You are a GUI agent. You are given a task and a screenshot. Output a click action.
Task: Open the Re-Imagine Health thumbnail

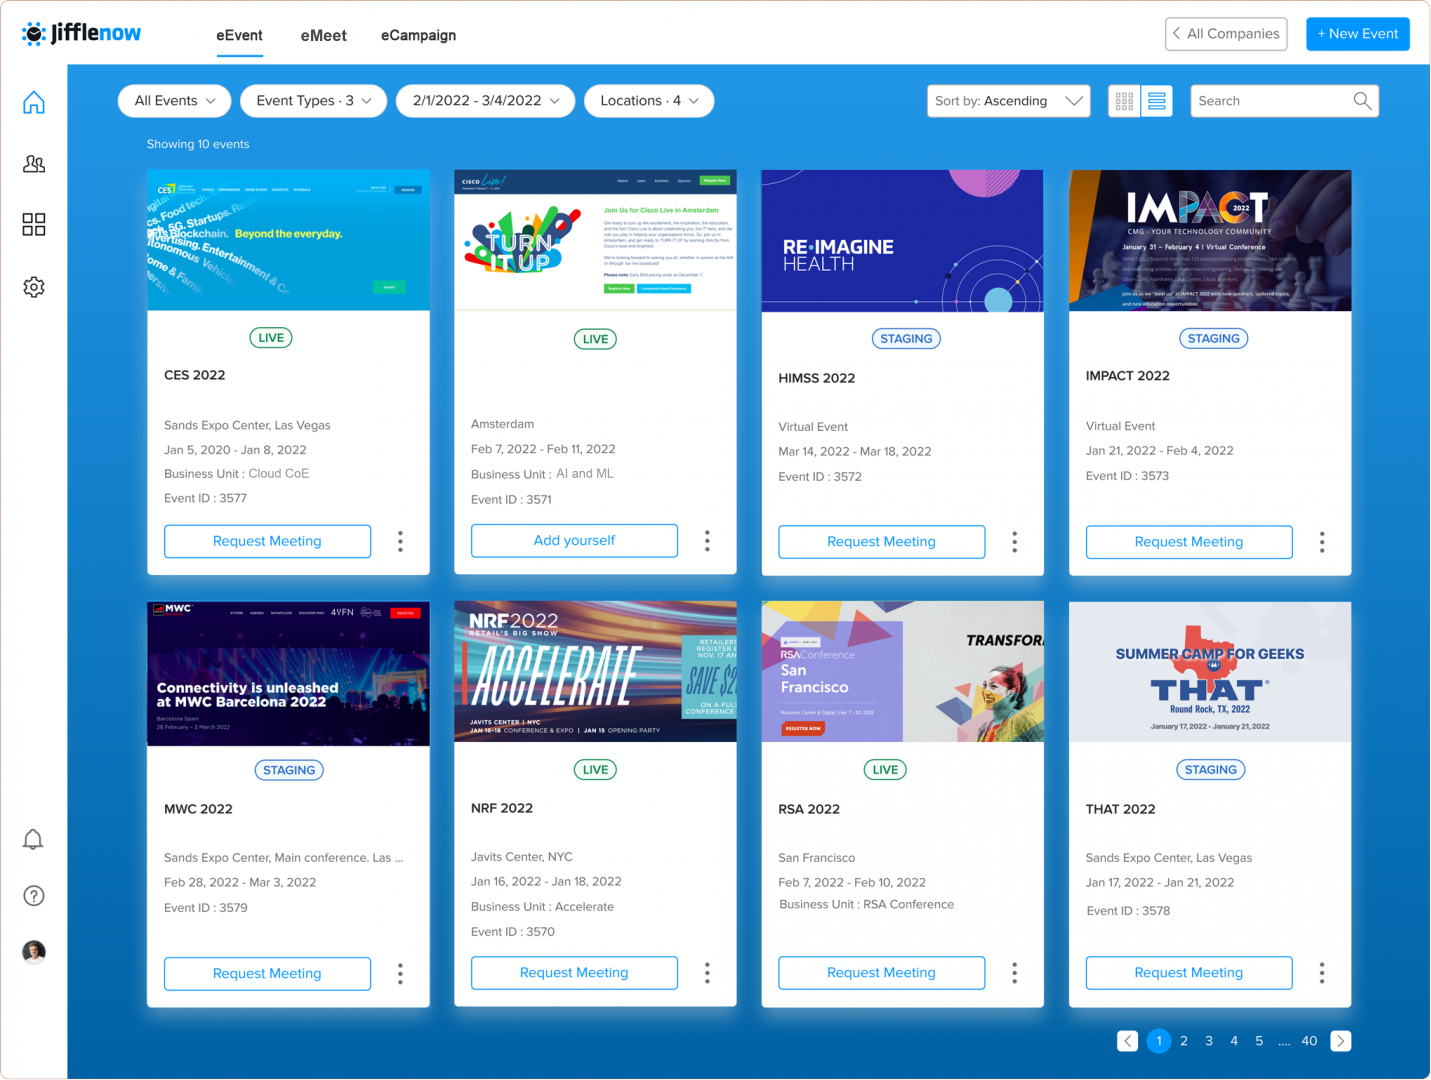tap(902, 240)
